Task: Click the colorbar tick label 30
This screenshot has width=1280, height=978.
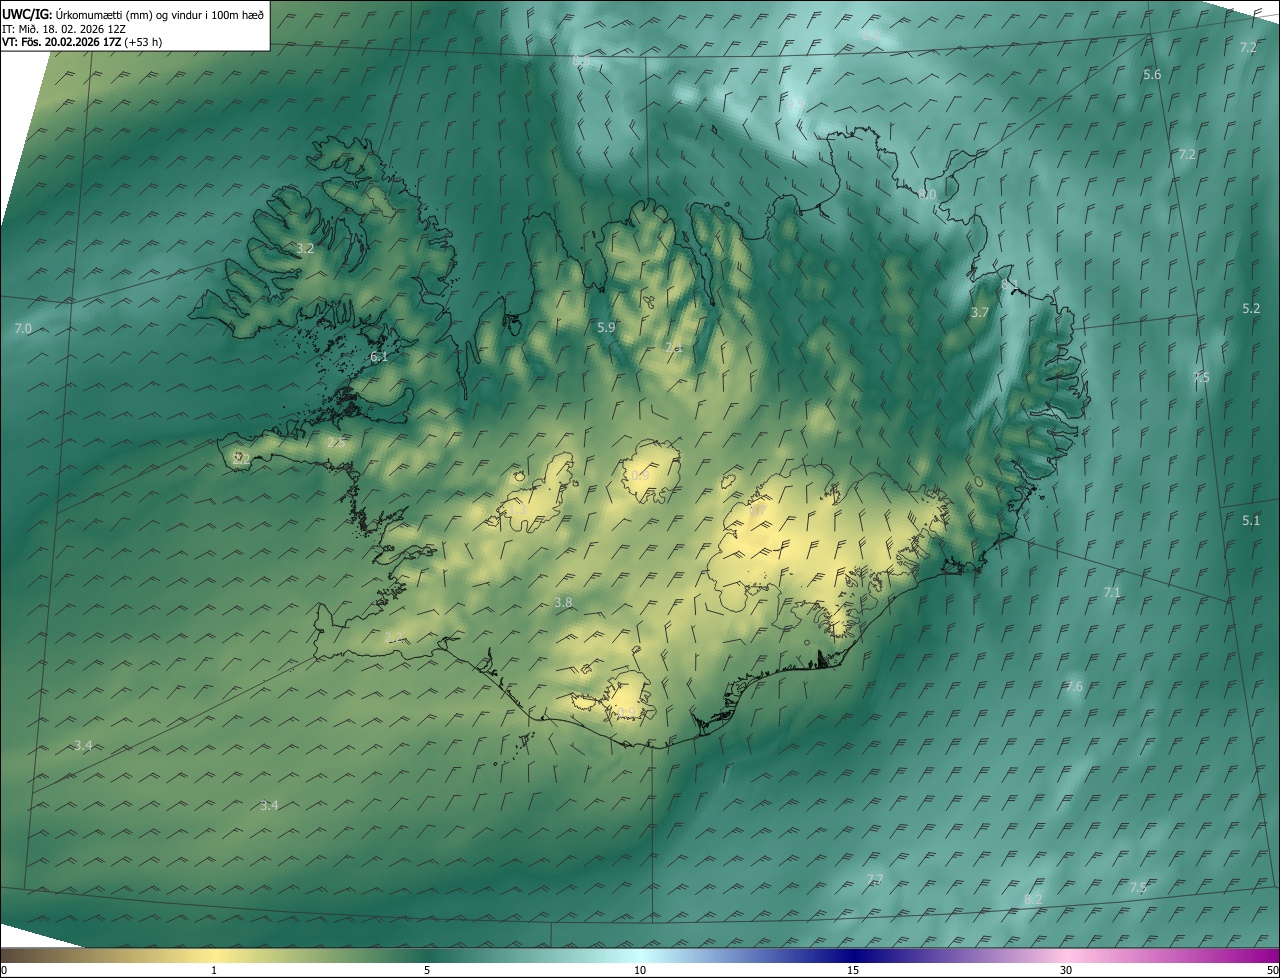Action: [1066, 970]
